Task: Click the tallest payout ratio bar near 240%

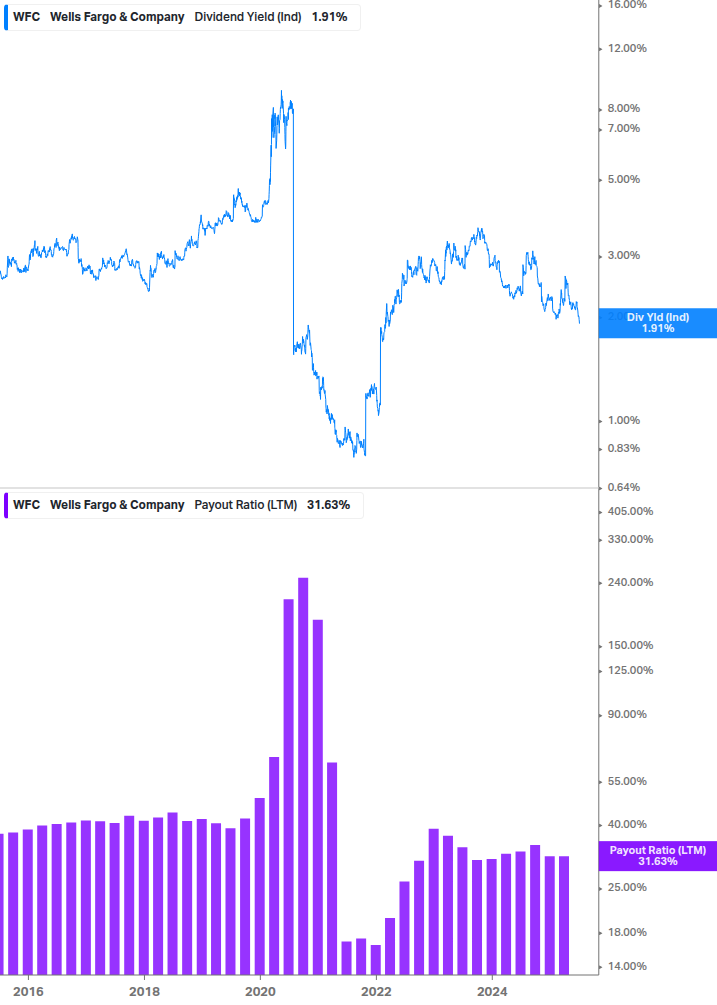Action: point(303,776)
